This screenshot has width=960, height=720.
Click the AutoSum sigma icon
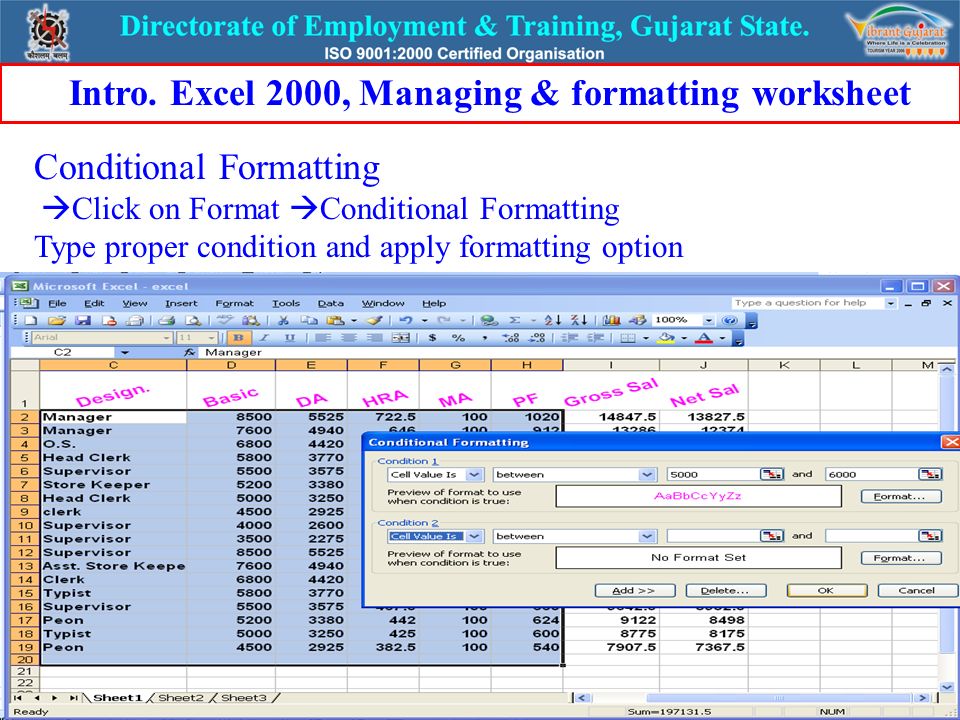pyautogui.click(x=515, y=320)
